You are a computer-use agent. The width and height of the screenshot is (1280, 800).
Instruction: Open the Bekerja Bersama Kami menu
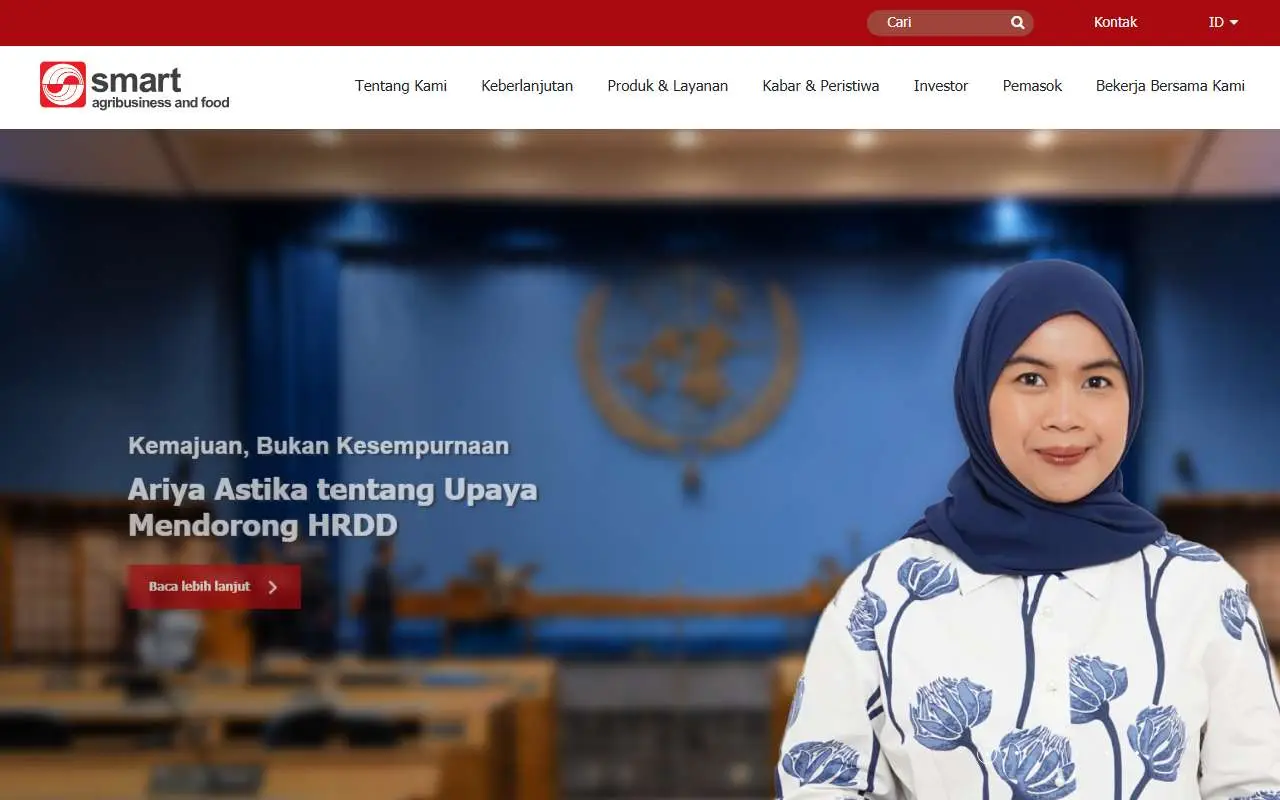coord(1170,86)
